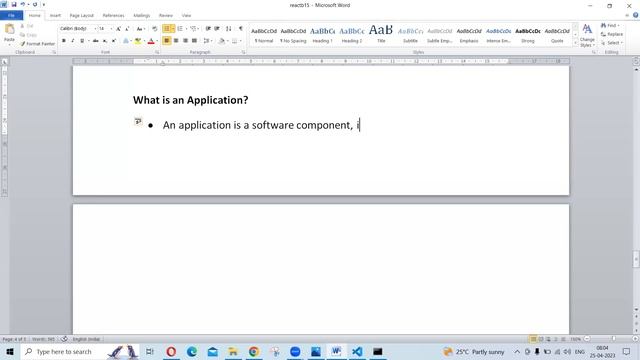Click the Change Styles button

coord(587,36)
